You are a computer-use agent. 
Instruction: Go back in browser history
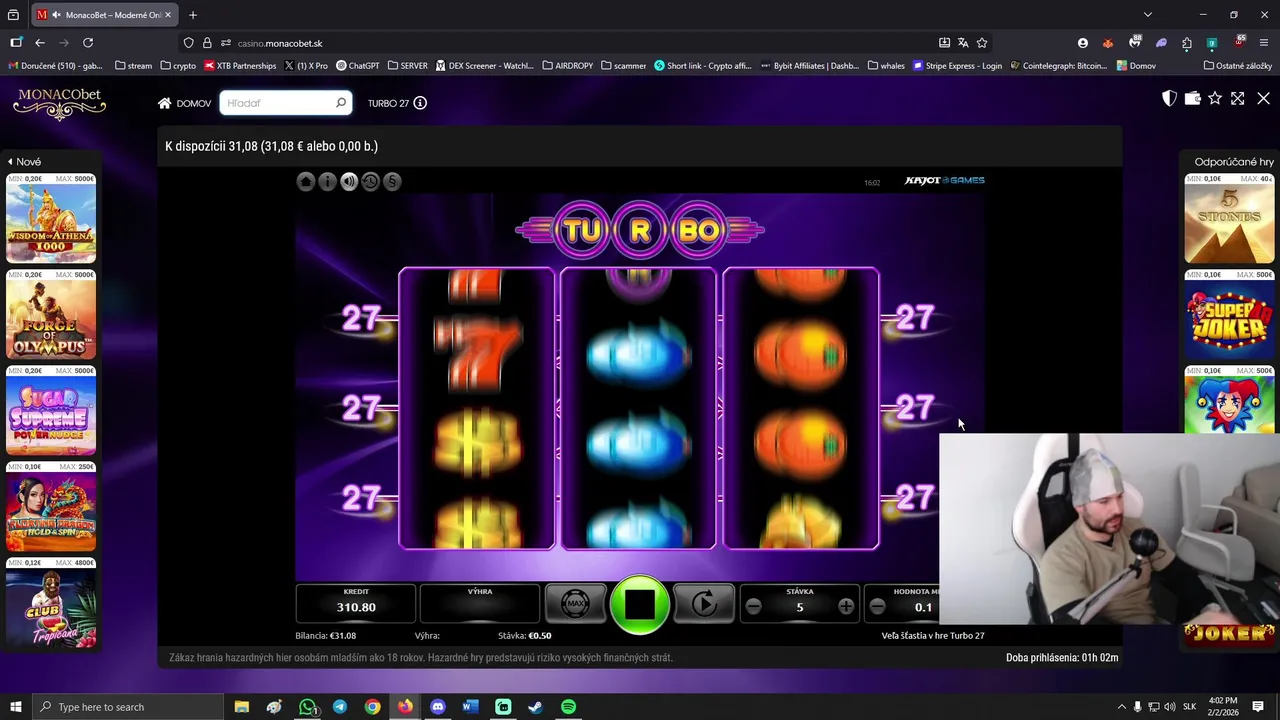coord(40,43)
